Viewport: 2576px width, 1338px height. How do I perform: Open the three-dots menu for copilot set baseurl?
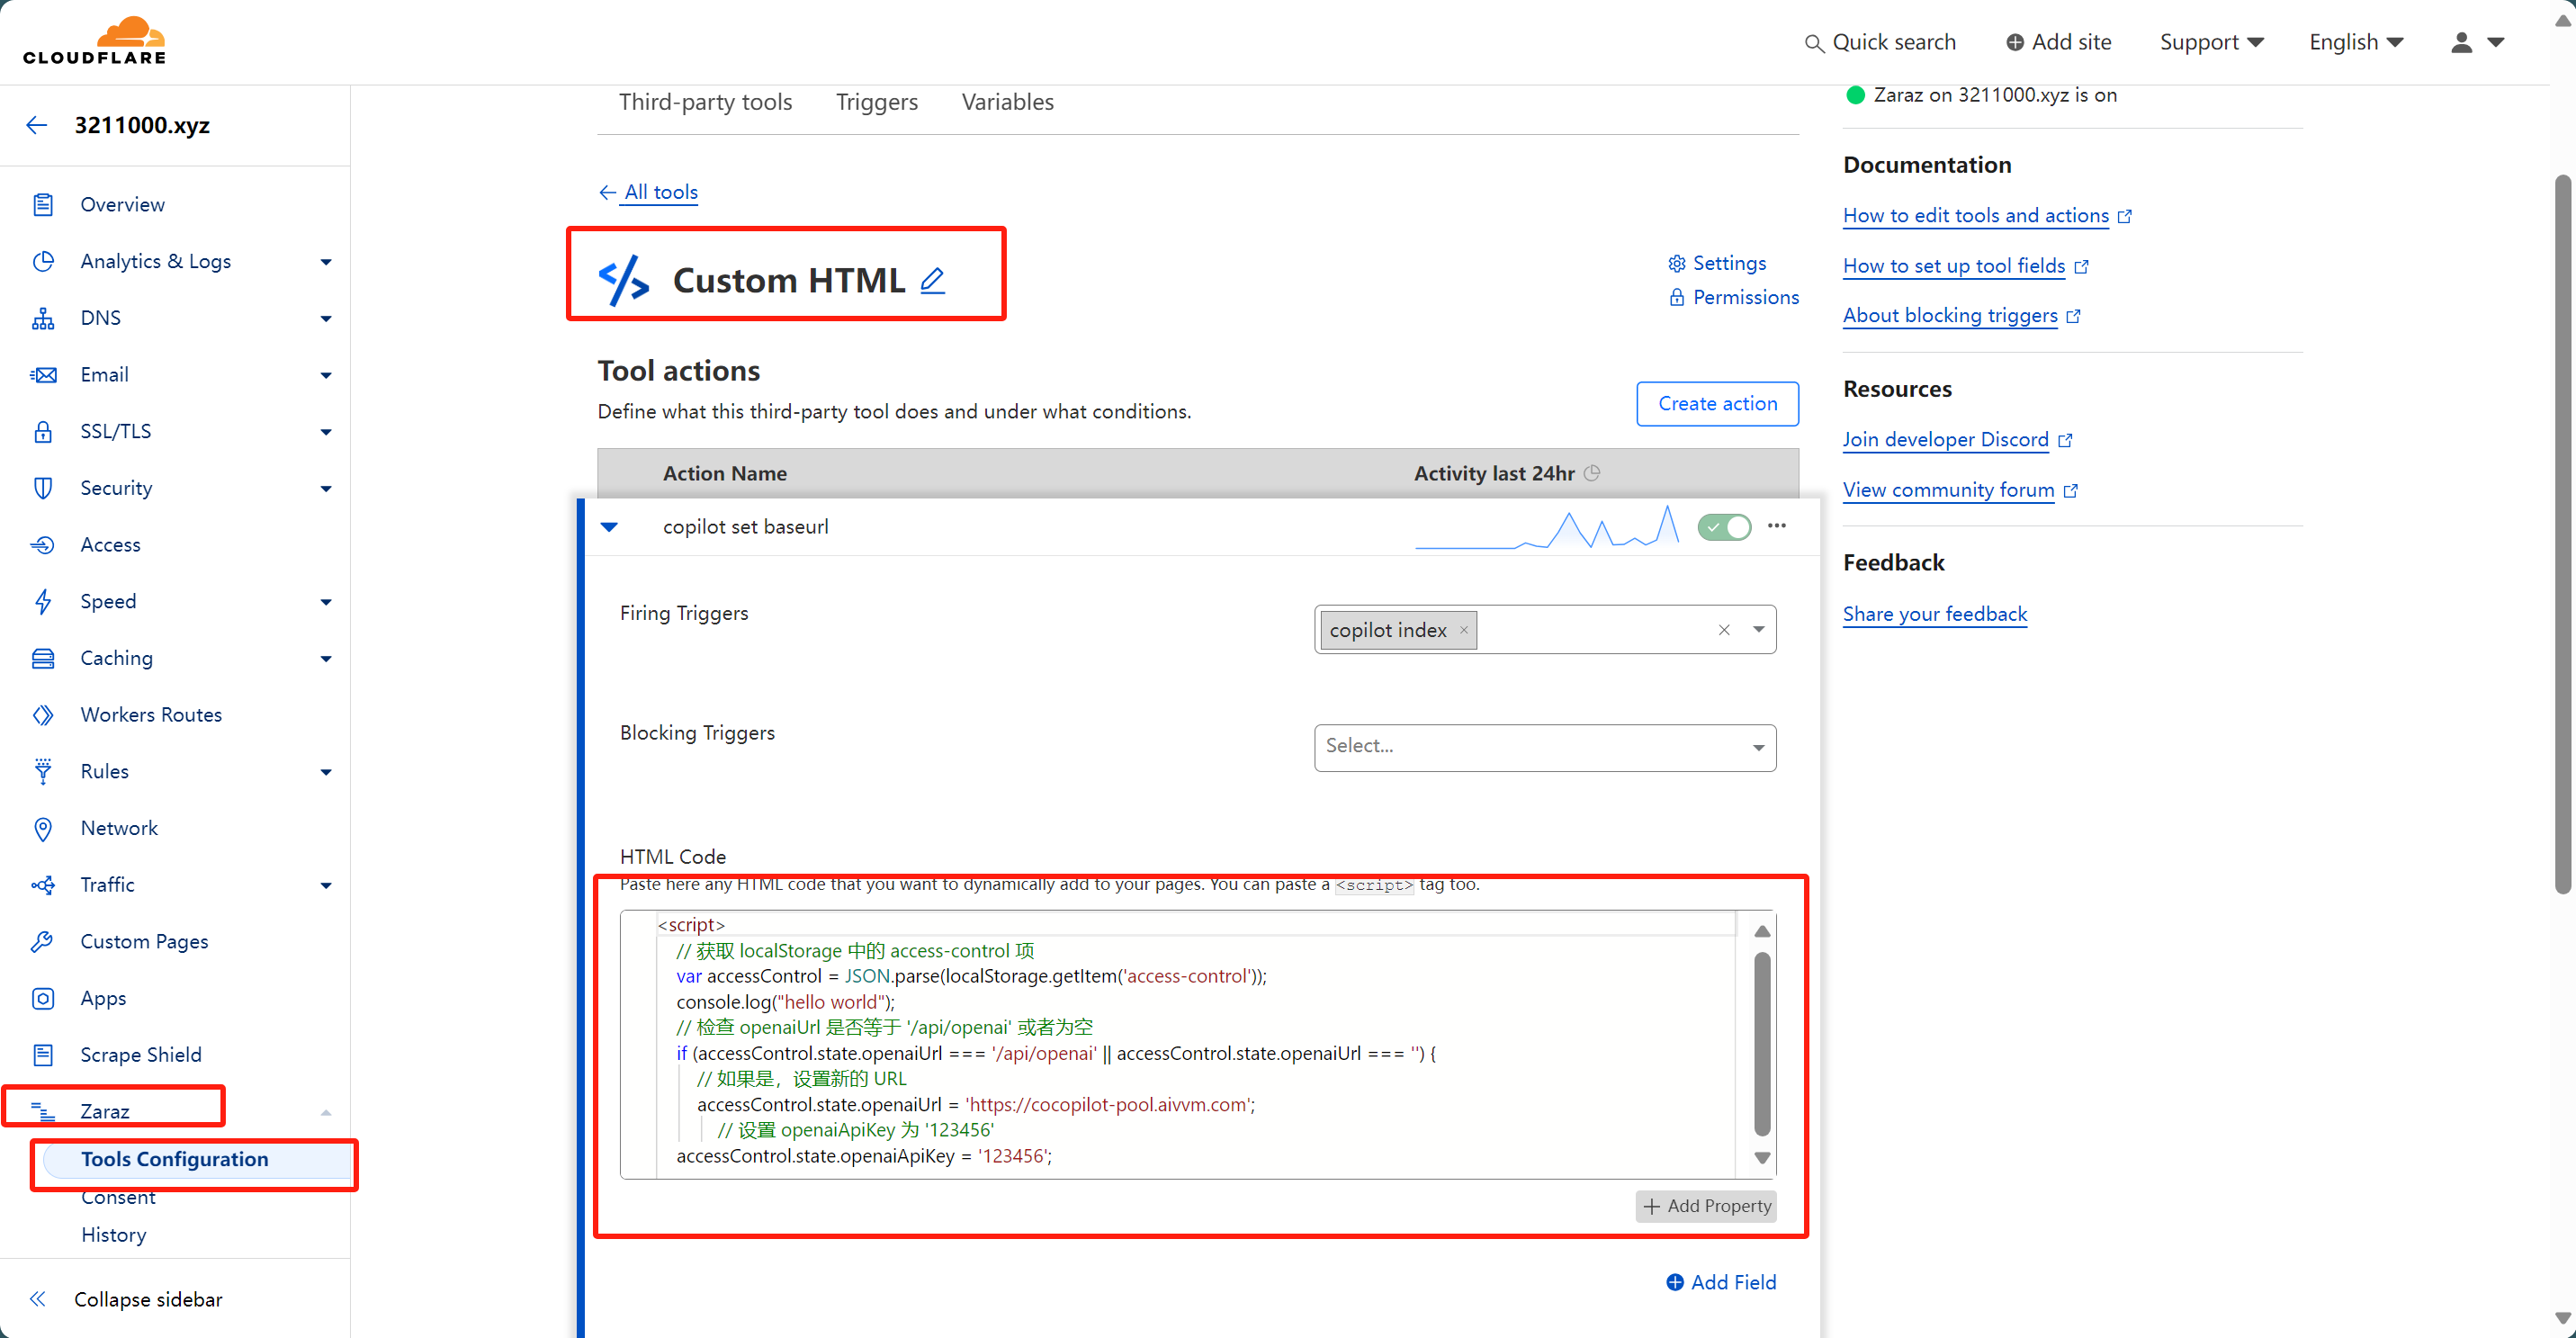(x=1776, y=526)
